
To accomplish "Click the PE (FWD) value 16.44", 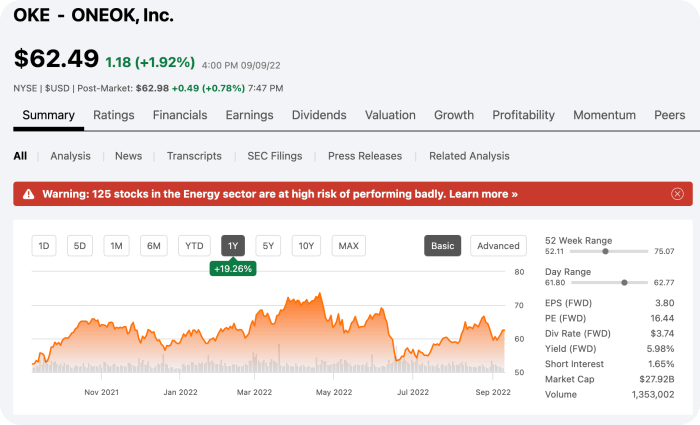I will pyautogui.click(x=662, y=318).
